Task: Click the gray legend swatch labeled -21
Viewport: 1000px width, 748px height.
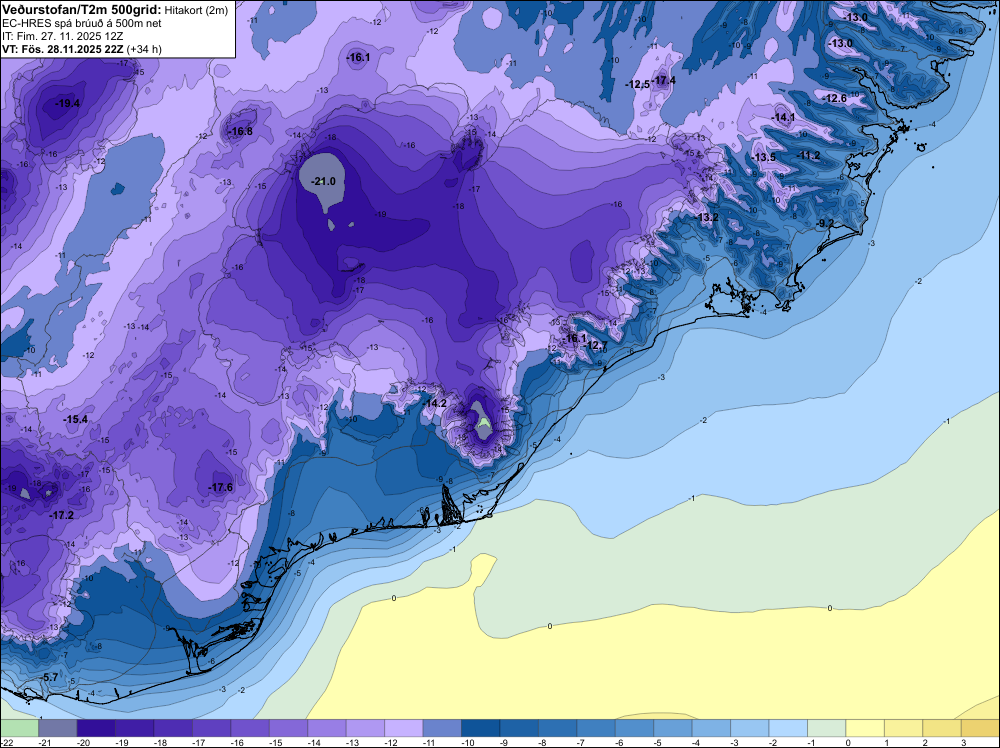Action: pyautogui.click(x=57, y=728)
